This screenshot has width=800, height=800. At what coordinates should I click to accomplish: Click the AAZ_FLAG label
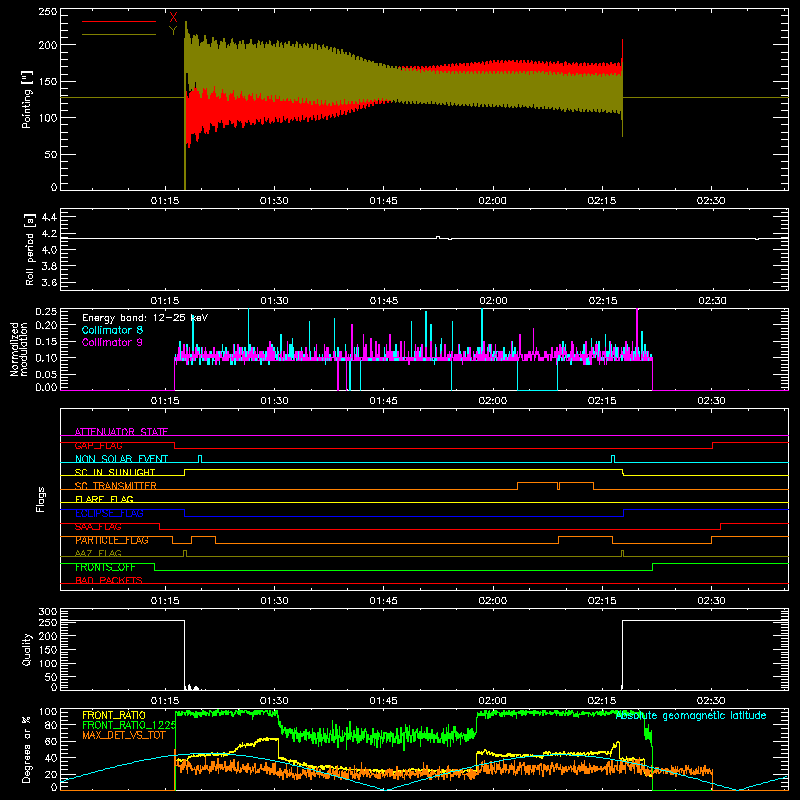(x=98, y=553)
